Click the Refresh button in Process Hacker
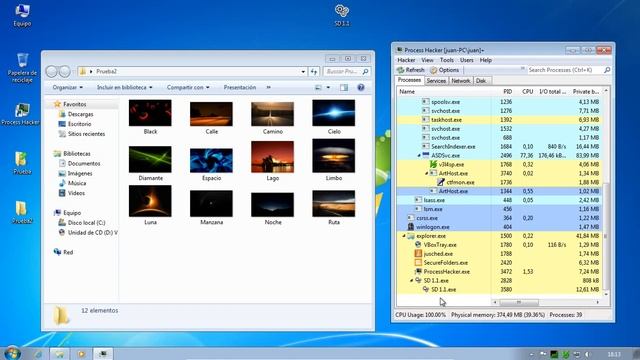 (411, 70)
